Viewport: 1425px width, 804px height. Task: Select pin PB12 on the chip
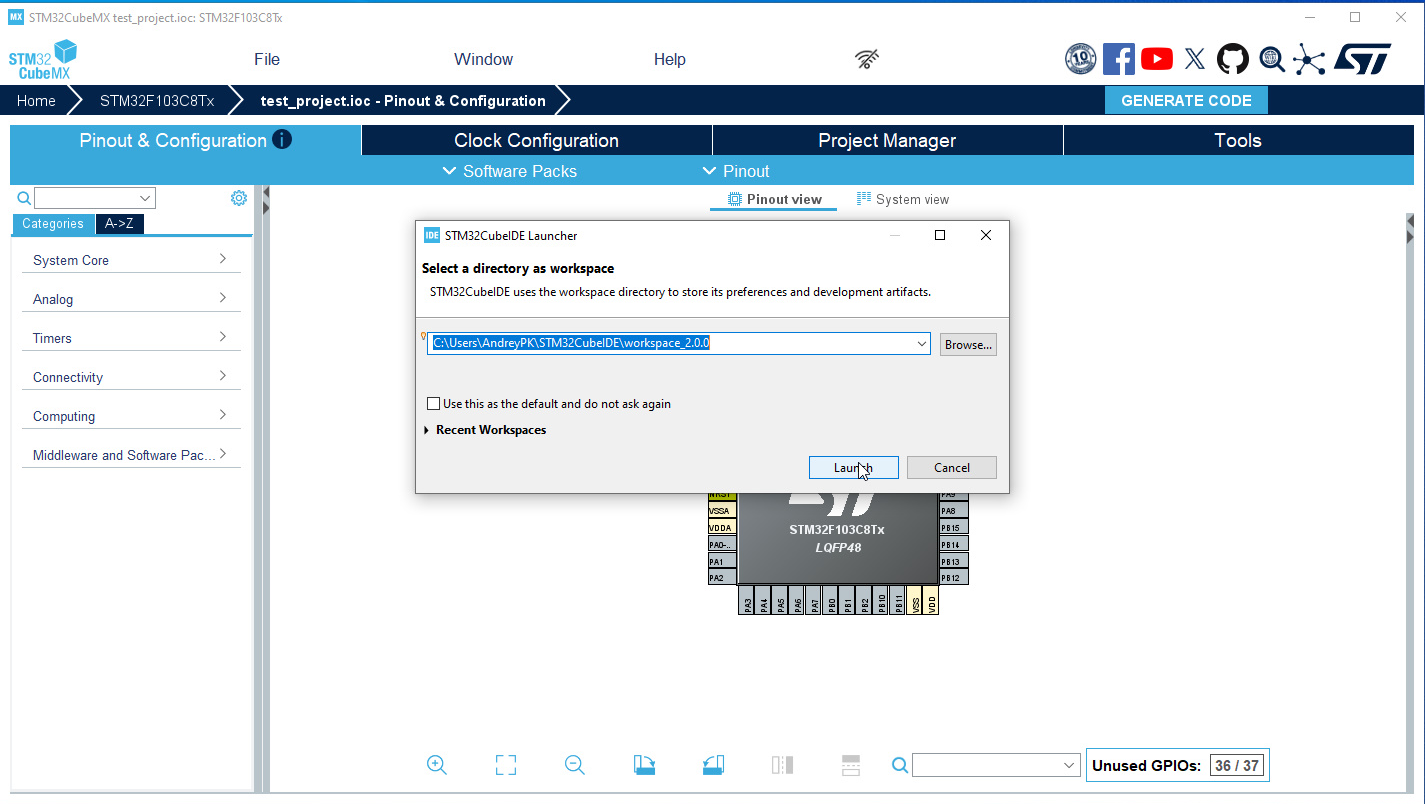tap(953, 578)
